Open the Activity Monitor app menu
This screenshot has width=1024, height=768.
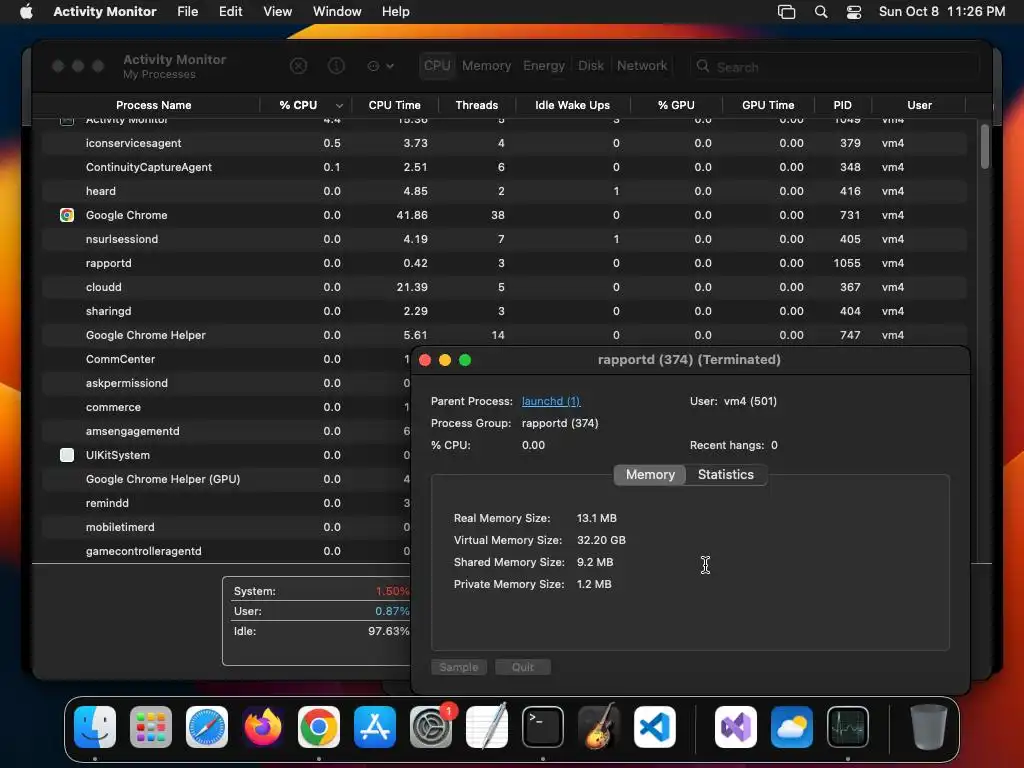click(x=104, y=12)
